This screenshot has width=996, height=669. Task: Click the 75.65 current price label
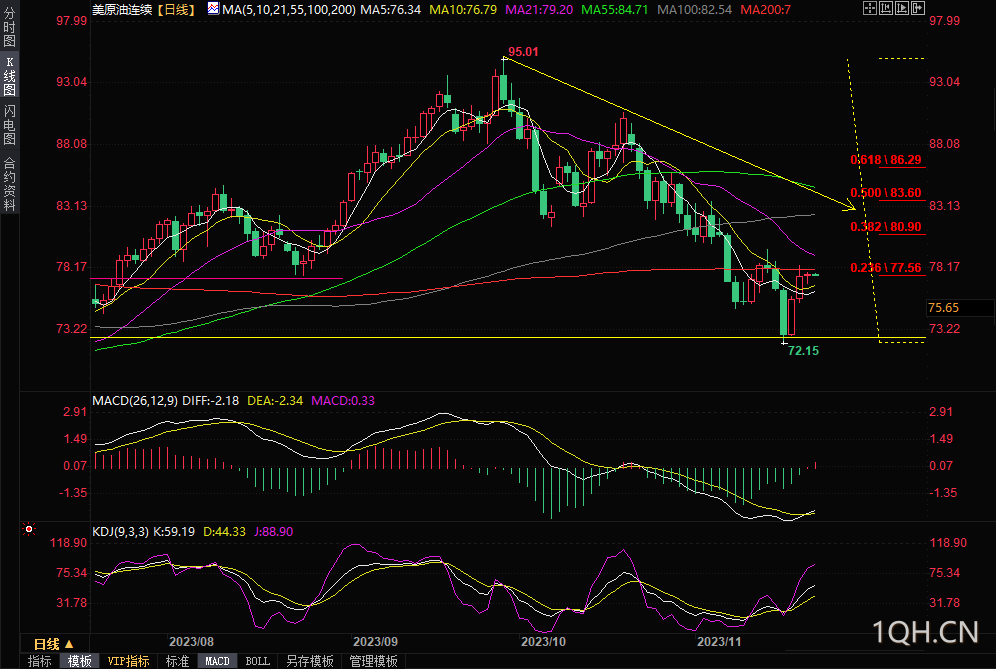click(x=943, y=308)
